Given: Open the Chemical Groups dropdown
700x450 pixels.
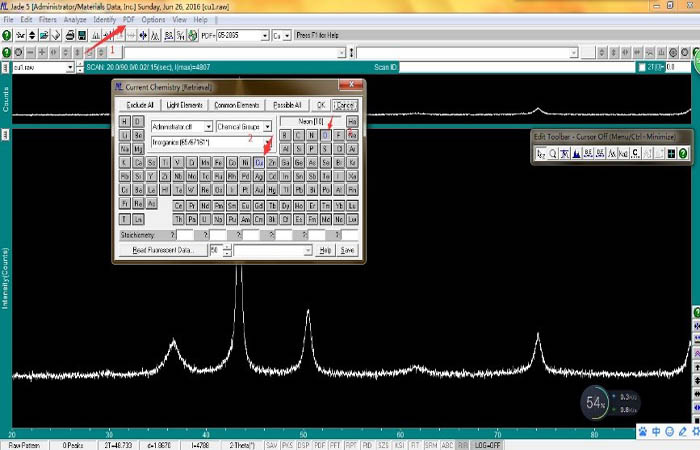Looking at the screenshot, I should point(268,127).
